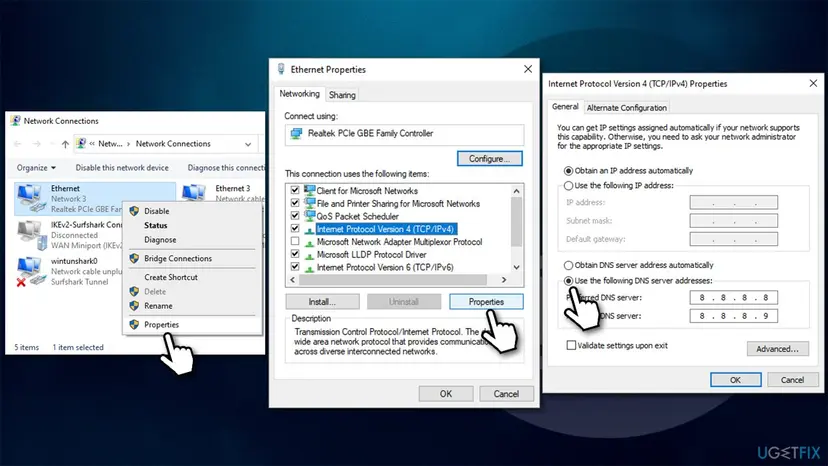This screenshot has width=828, height=466.
Task: Uncheck Client for Microsoft Networks
Action: [295, 190]
